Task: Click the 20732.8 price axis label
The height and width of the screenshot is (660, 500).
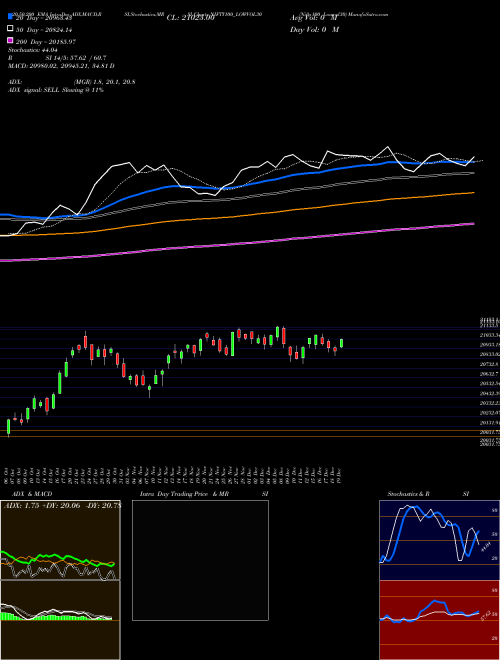Action: pos(489,364)
